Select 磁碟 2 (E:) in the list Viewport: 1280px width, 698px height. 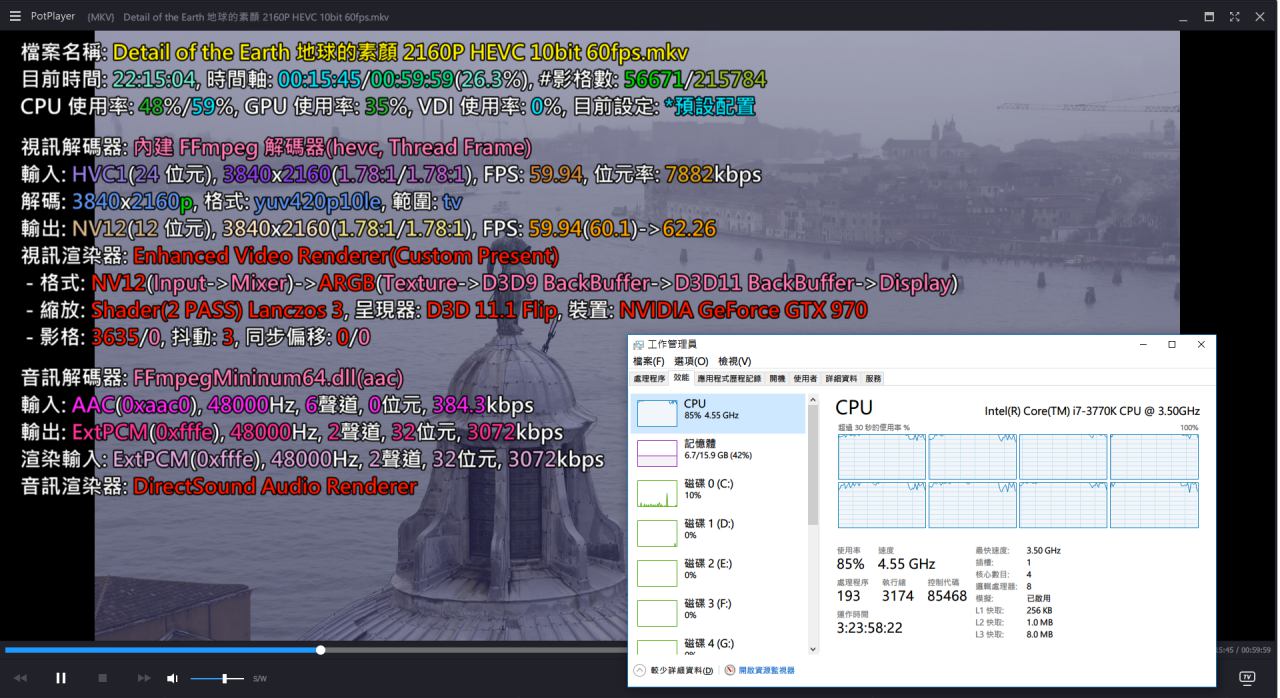(719, 573)
